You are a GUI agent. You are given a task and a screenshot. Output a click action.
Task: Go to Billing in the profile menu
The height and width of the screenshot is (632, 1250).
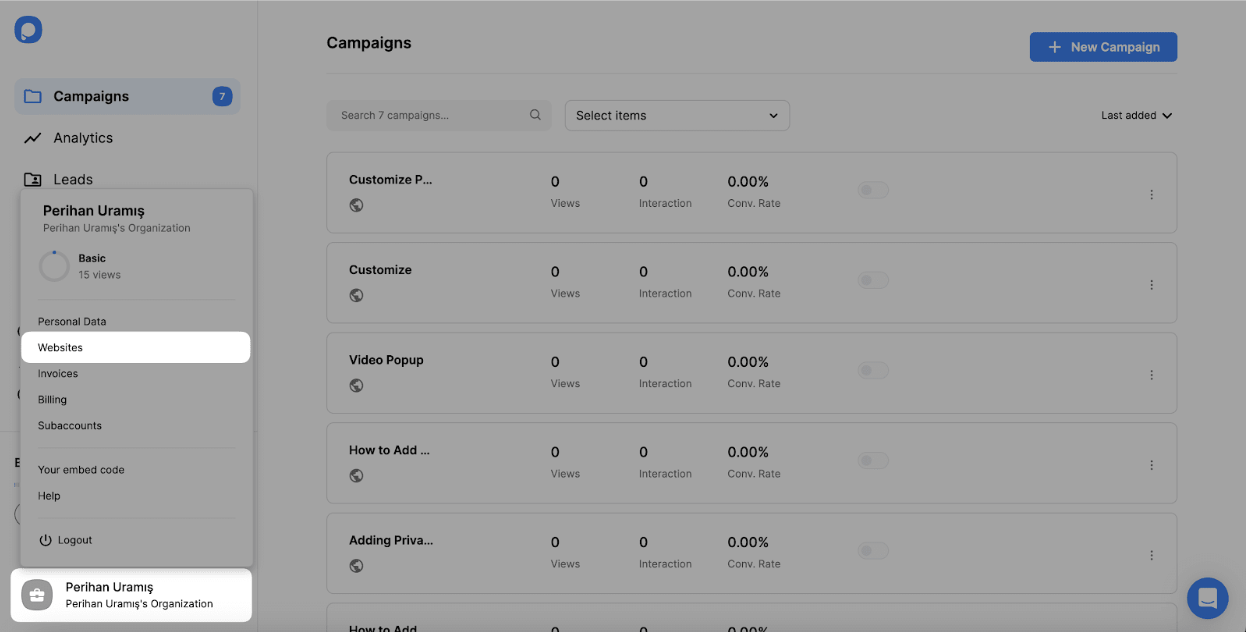[x=52, y=399]
